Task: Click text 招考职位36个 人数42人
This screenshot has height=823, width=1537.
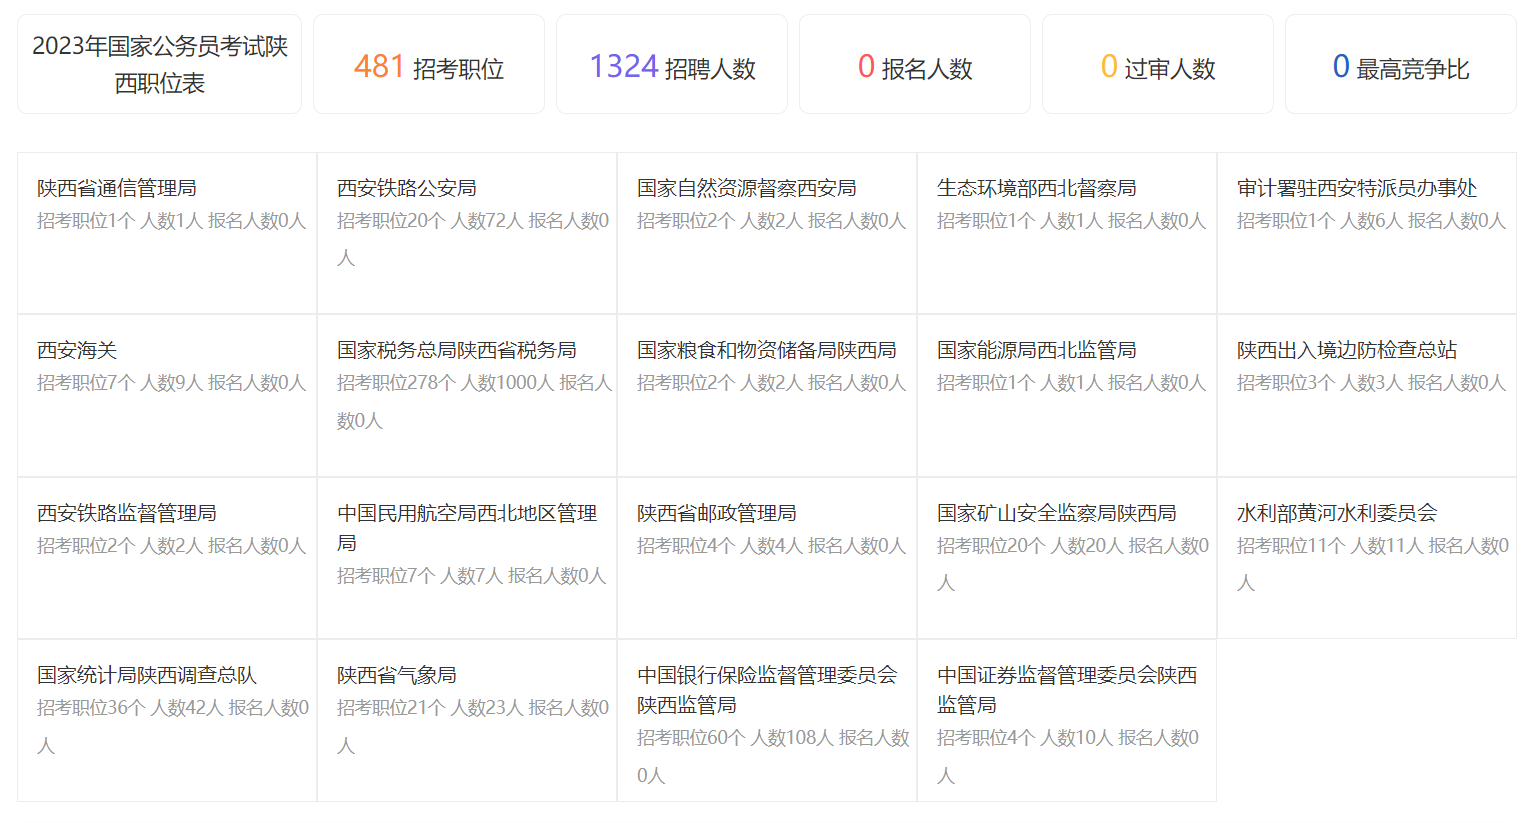Action: (x=130, y=708)
